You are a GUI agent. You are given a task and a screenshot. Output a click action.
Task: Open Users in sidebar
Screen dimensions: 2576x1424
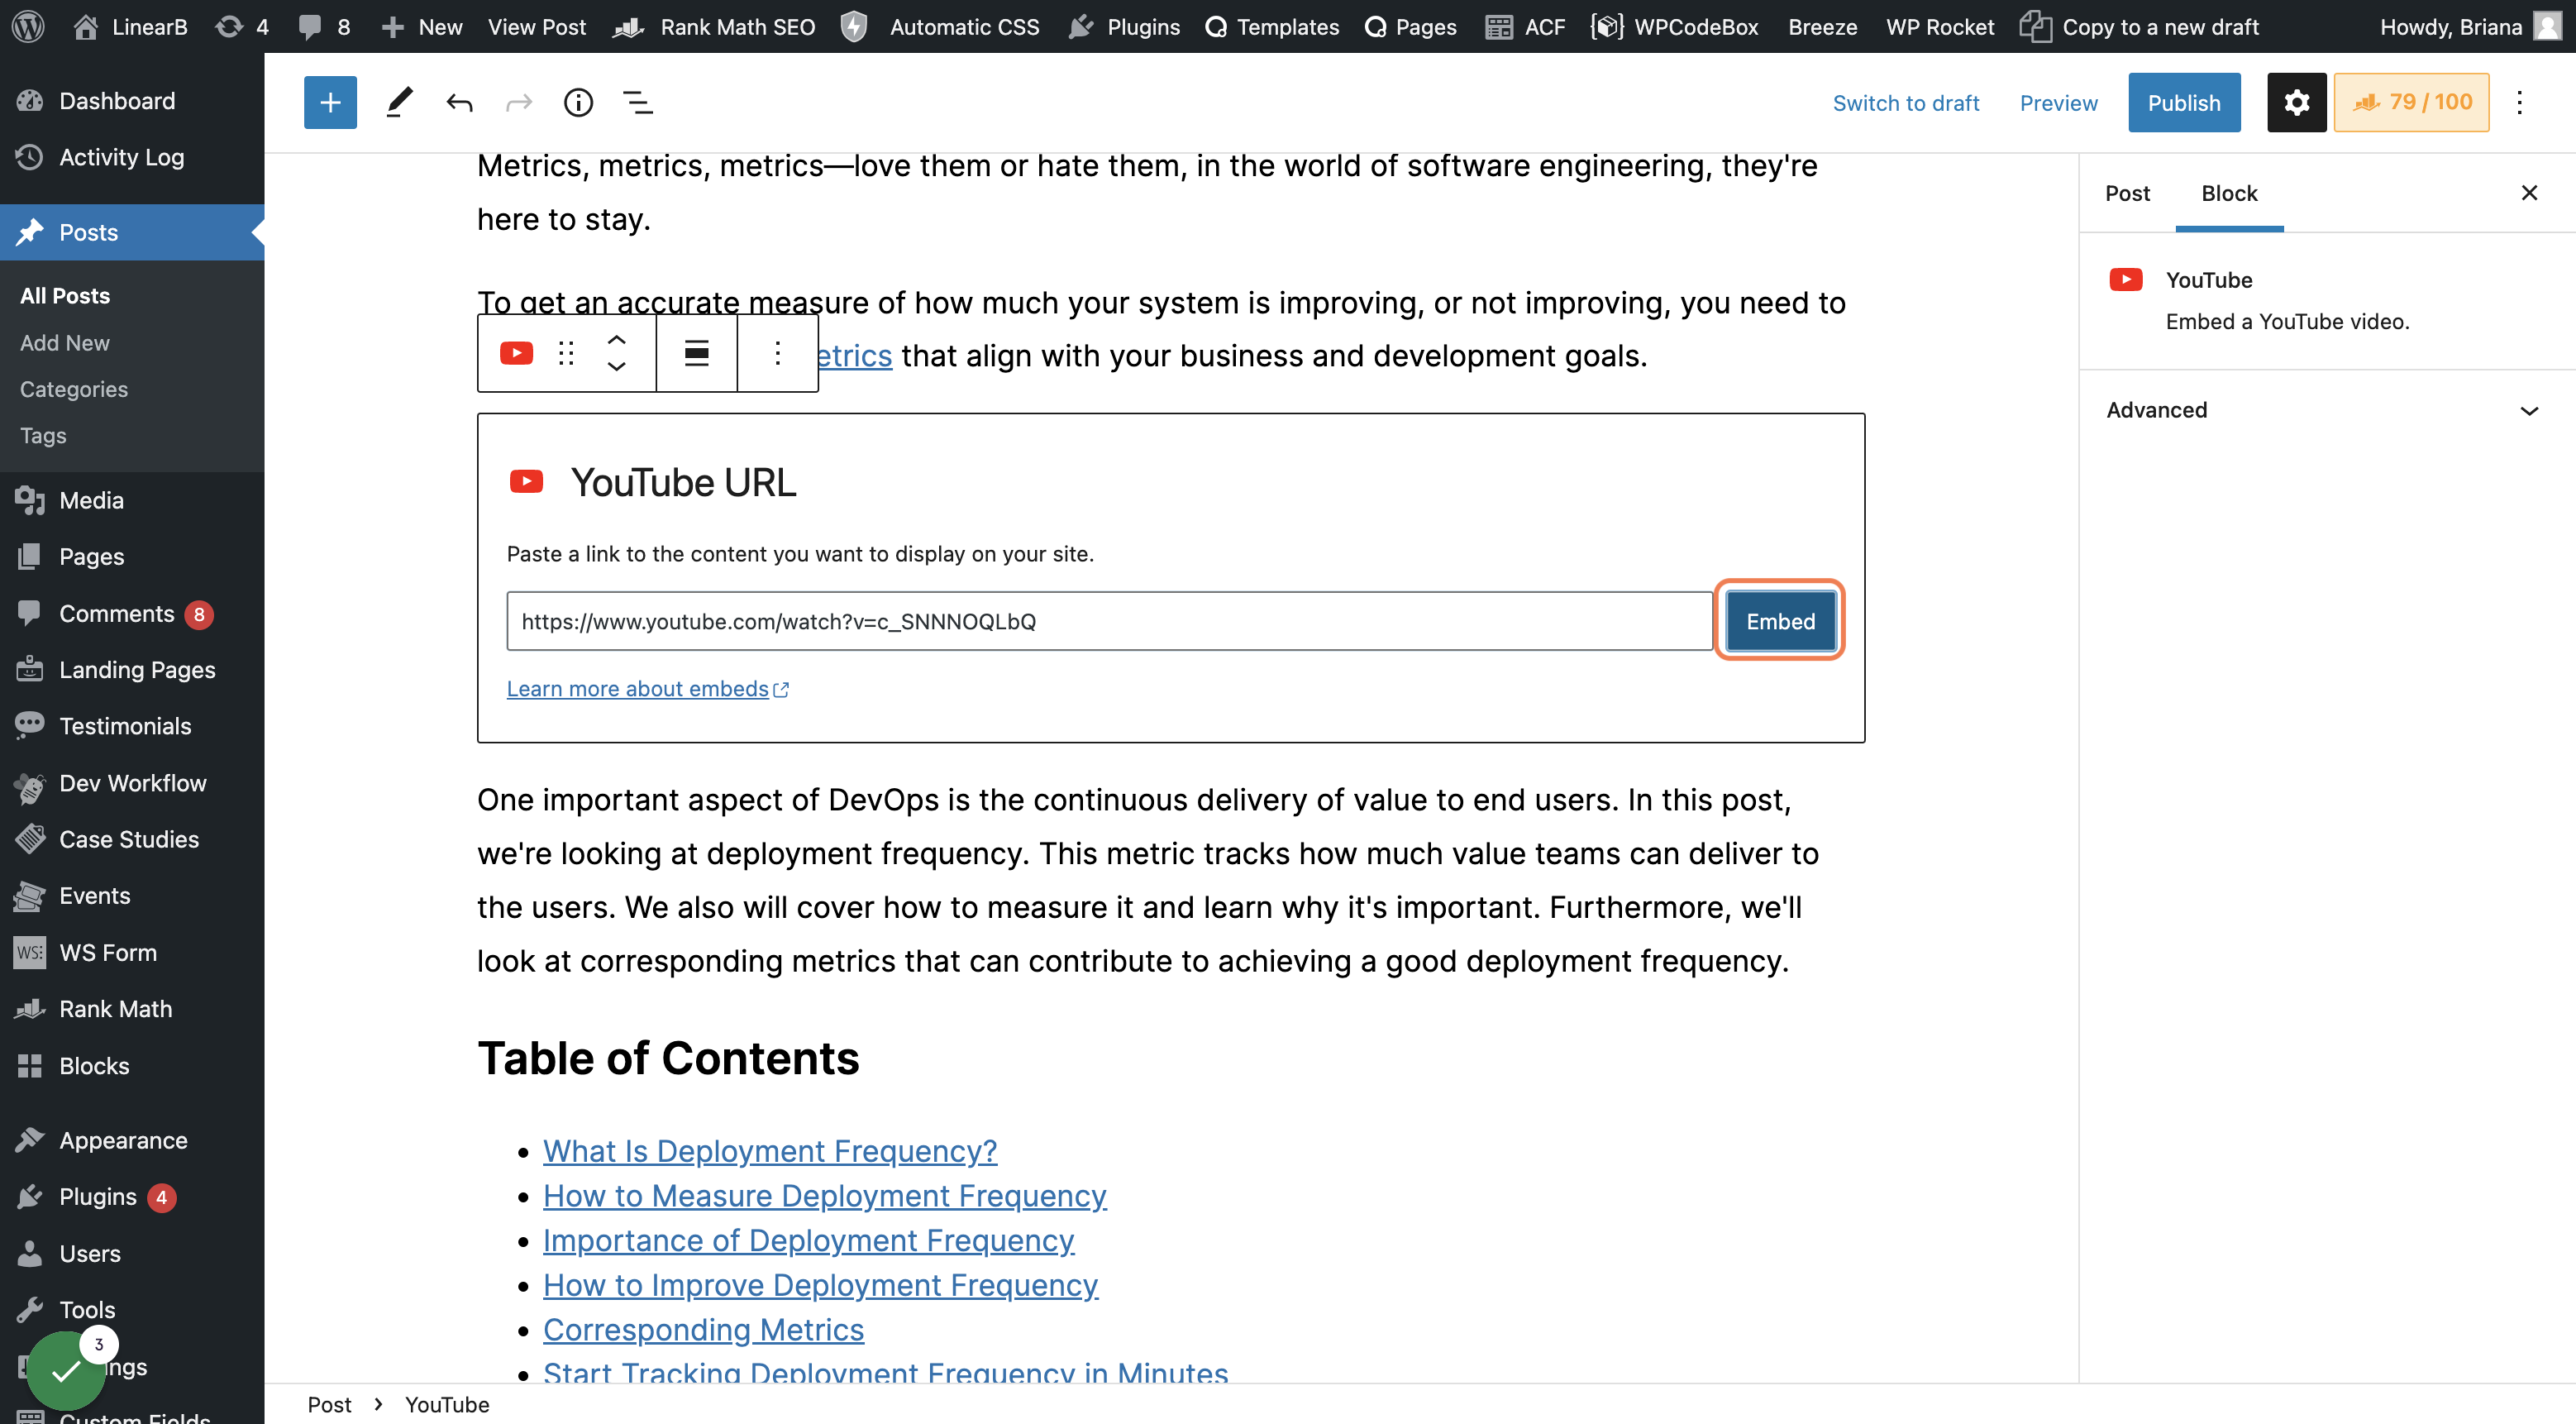point(132,1253)
